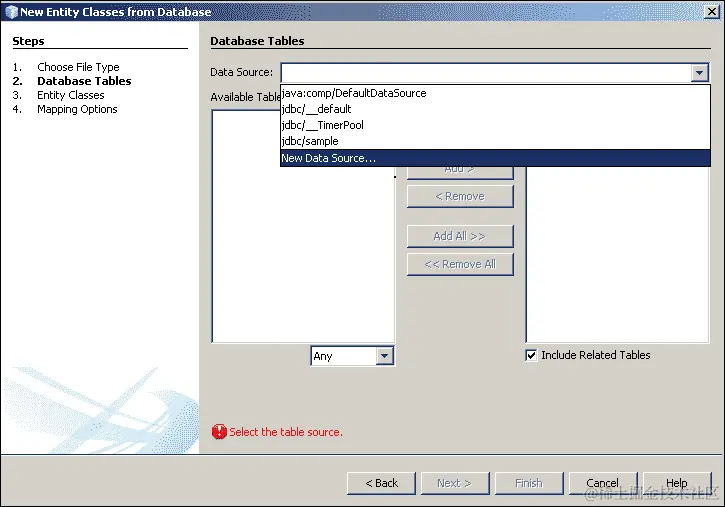Click the Data Source: label
Screen dimensions: 725x507
[241, 72]
